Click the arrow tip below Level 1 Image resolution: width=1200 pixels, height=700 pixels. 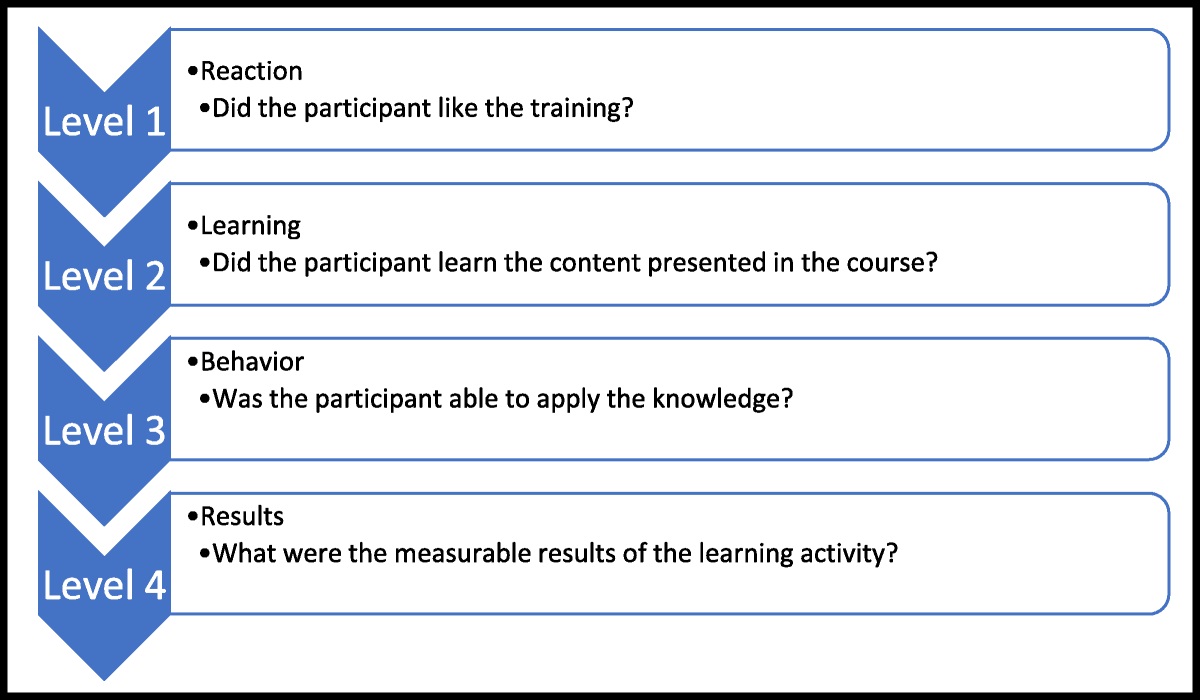(x=103, y=200)
